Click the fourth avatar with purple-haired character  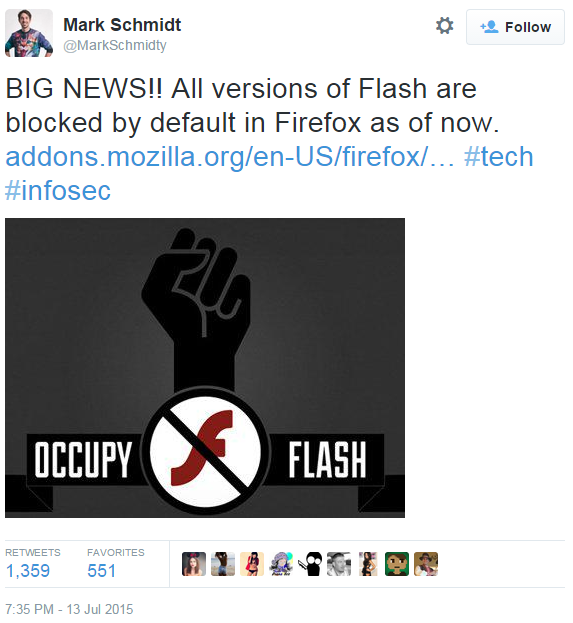(x=281, y=564)
